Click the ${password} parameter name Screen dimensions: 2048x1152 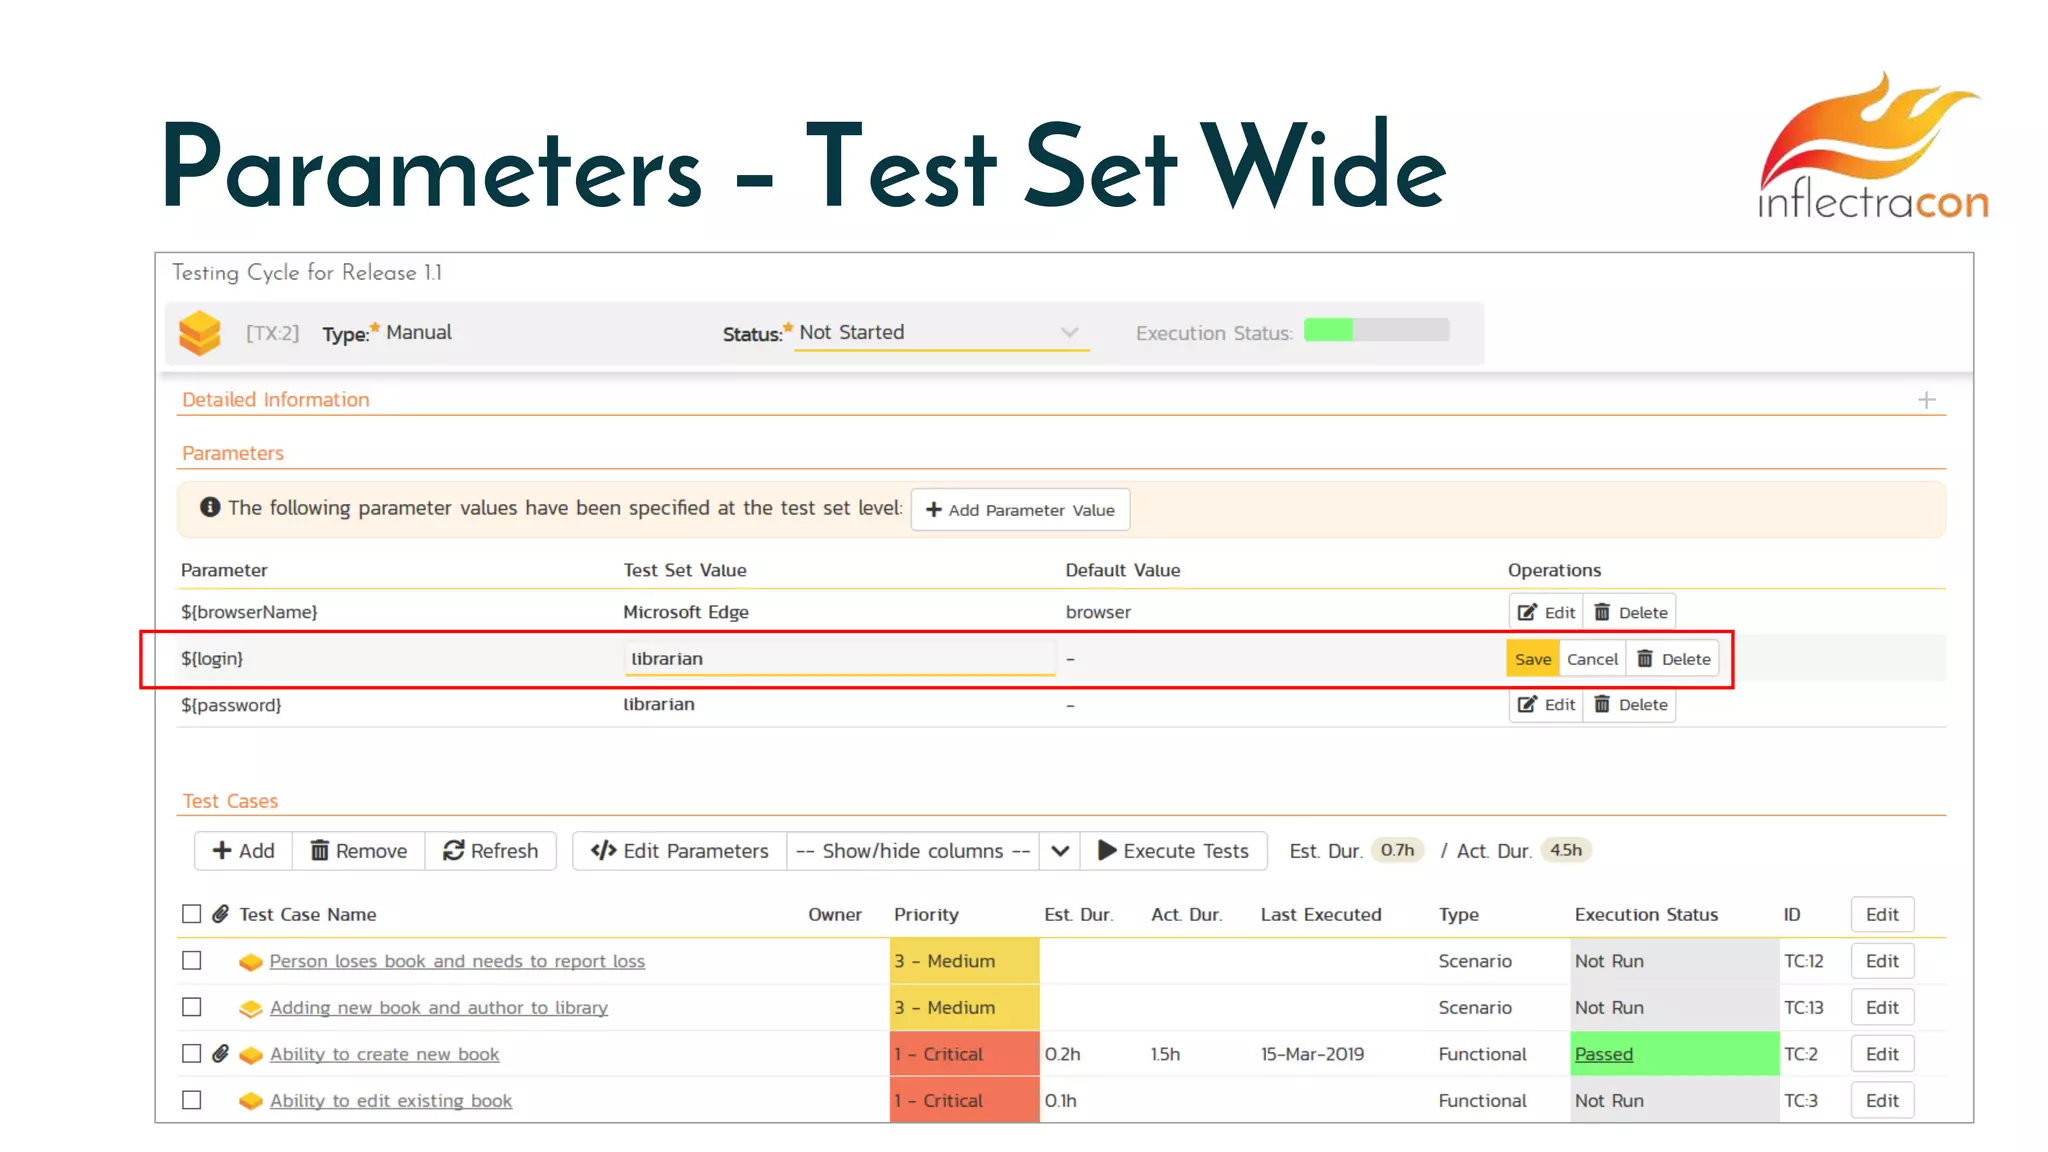[231, 705]
